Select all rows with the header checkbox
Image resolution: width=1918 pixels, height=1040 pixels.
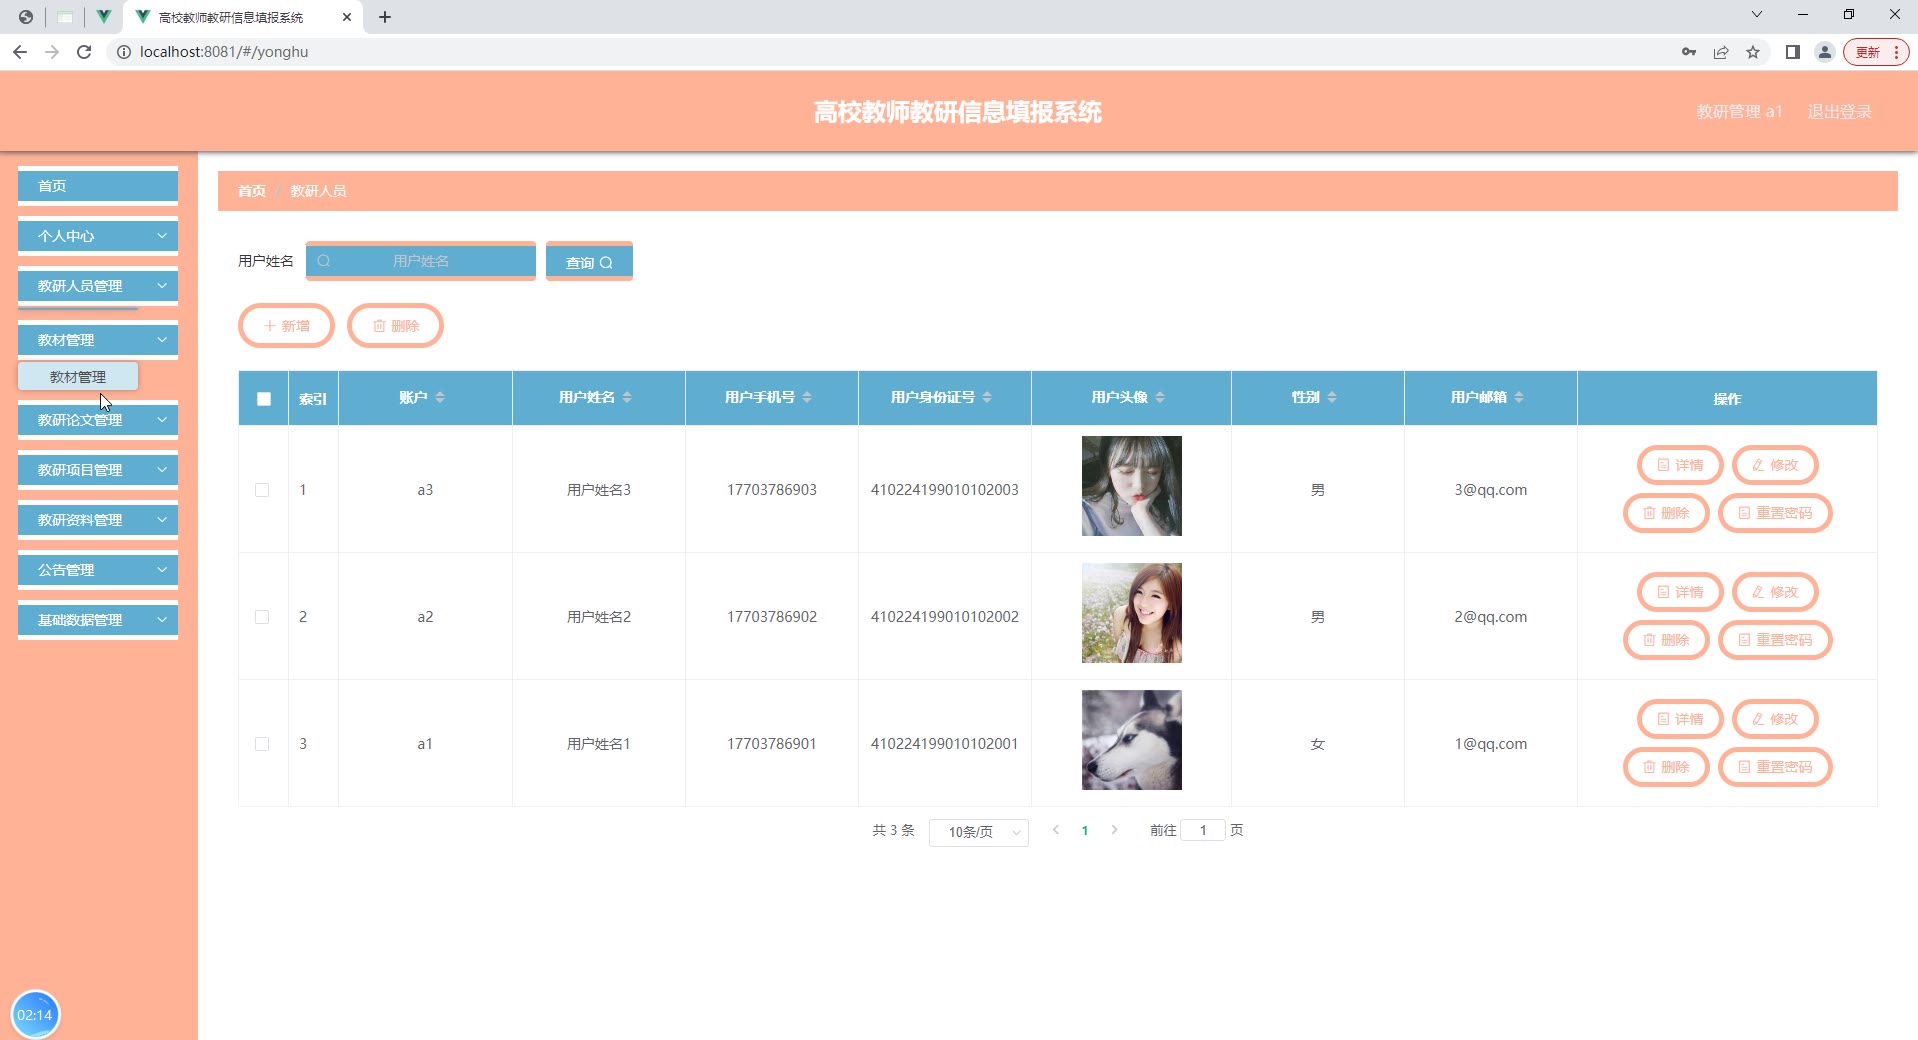[264, 399]
